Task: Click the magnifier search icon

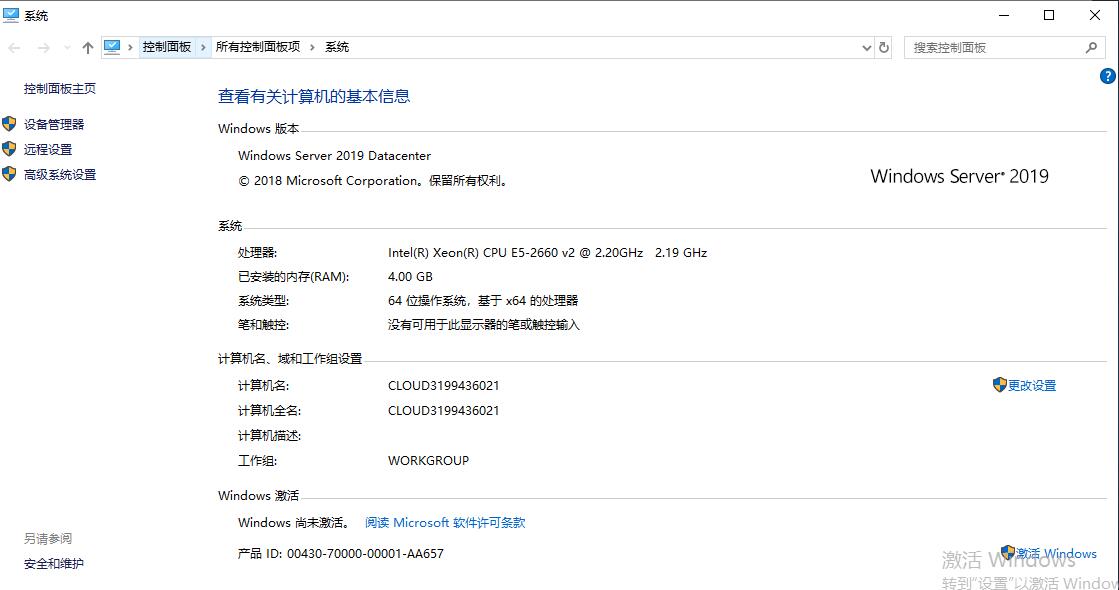Action: 1091,48
